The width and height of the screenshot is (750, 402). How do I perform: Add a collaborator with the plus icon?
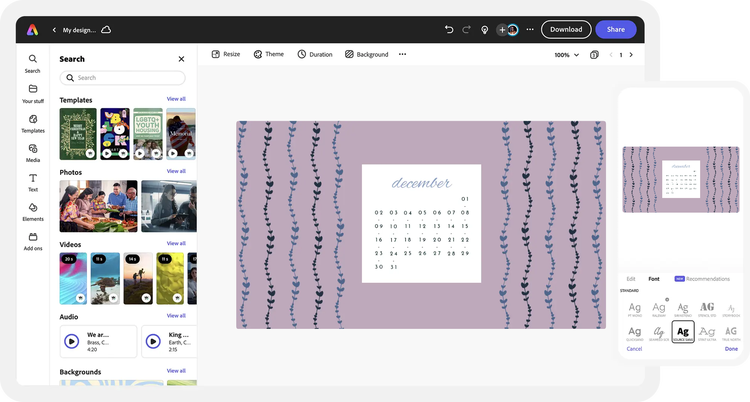(502, 30)
